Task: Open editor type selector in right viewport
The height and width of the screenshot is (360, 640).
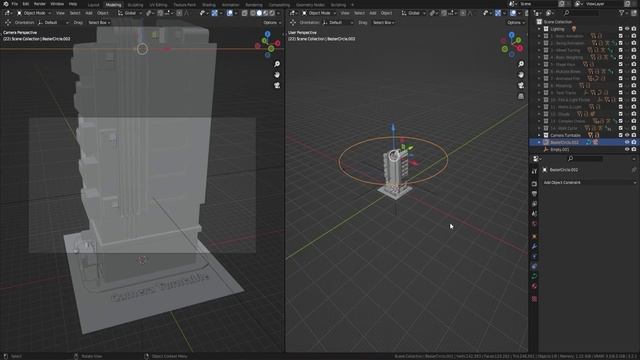Action: point(293,13)
